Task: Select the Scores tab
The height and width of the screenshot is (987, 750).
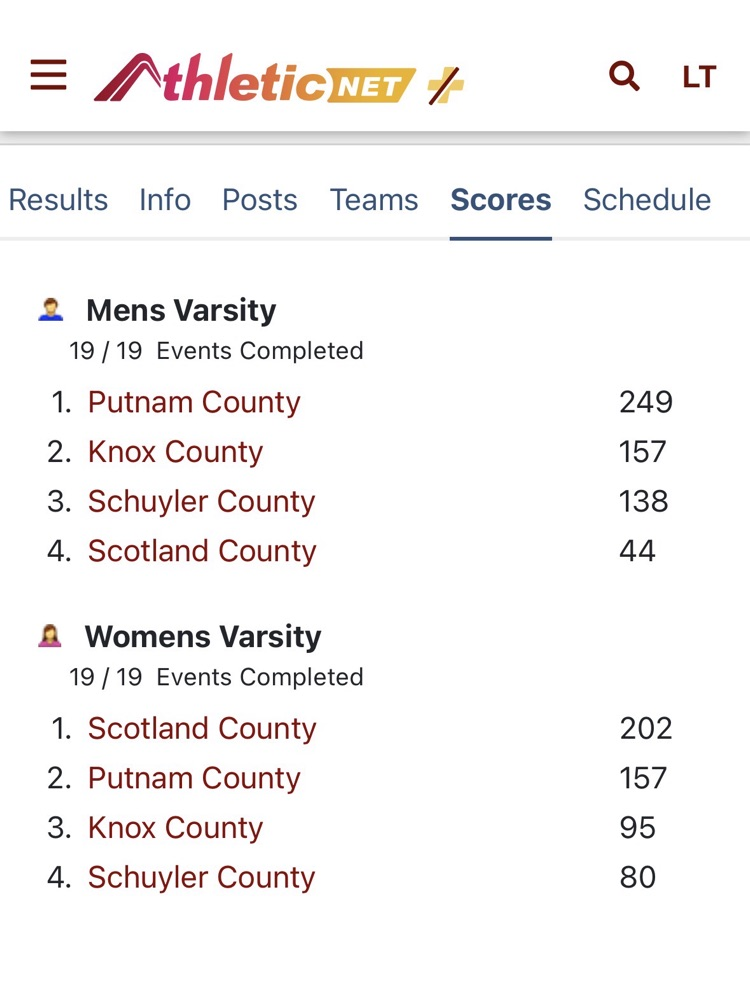Action: tap(501, 200)
